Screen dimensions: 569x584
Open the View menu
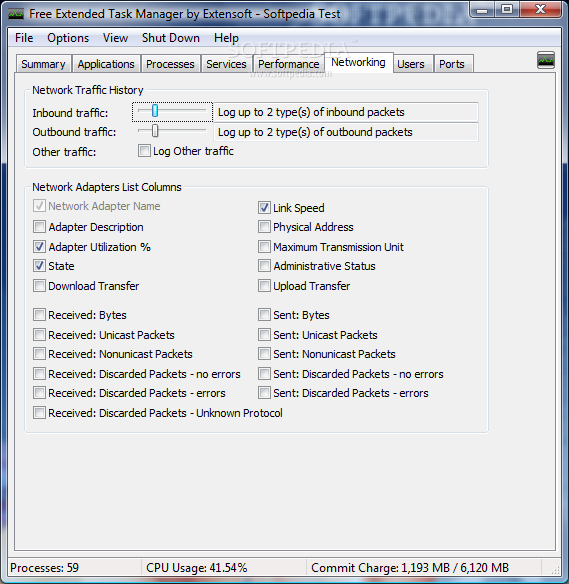pyautogui.click(x=115, y=38)
